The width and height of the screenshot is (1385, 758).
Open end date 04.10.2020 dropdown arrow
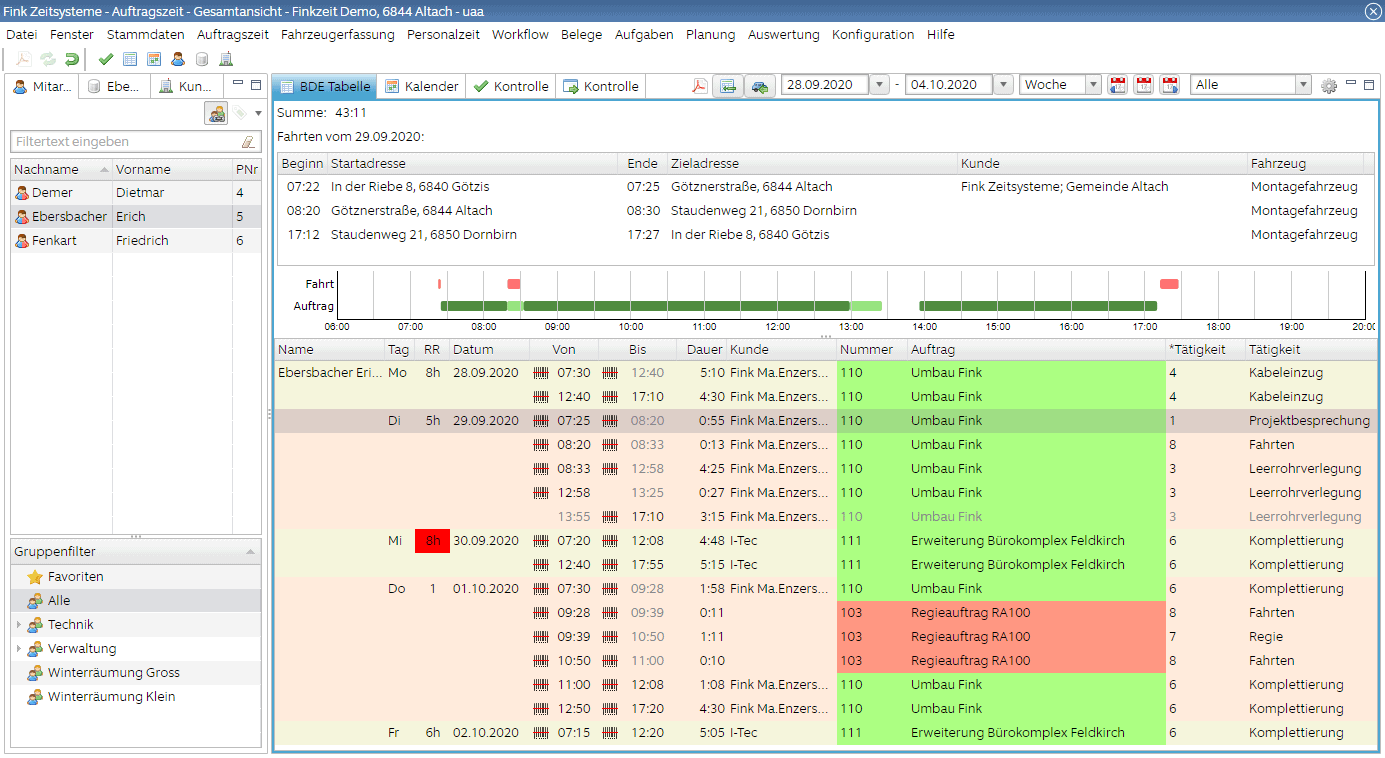1004,85
